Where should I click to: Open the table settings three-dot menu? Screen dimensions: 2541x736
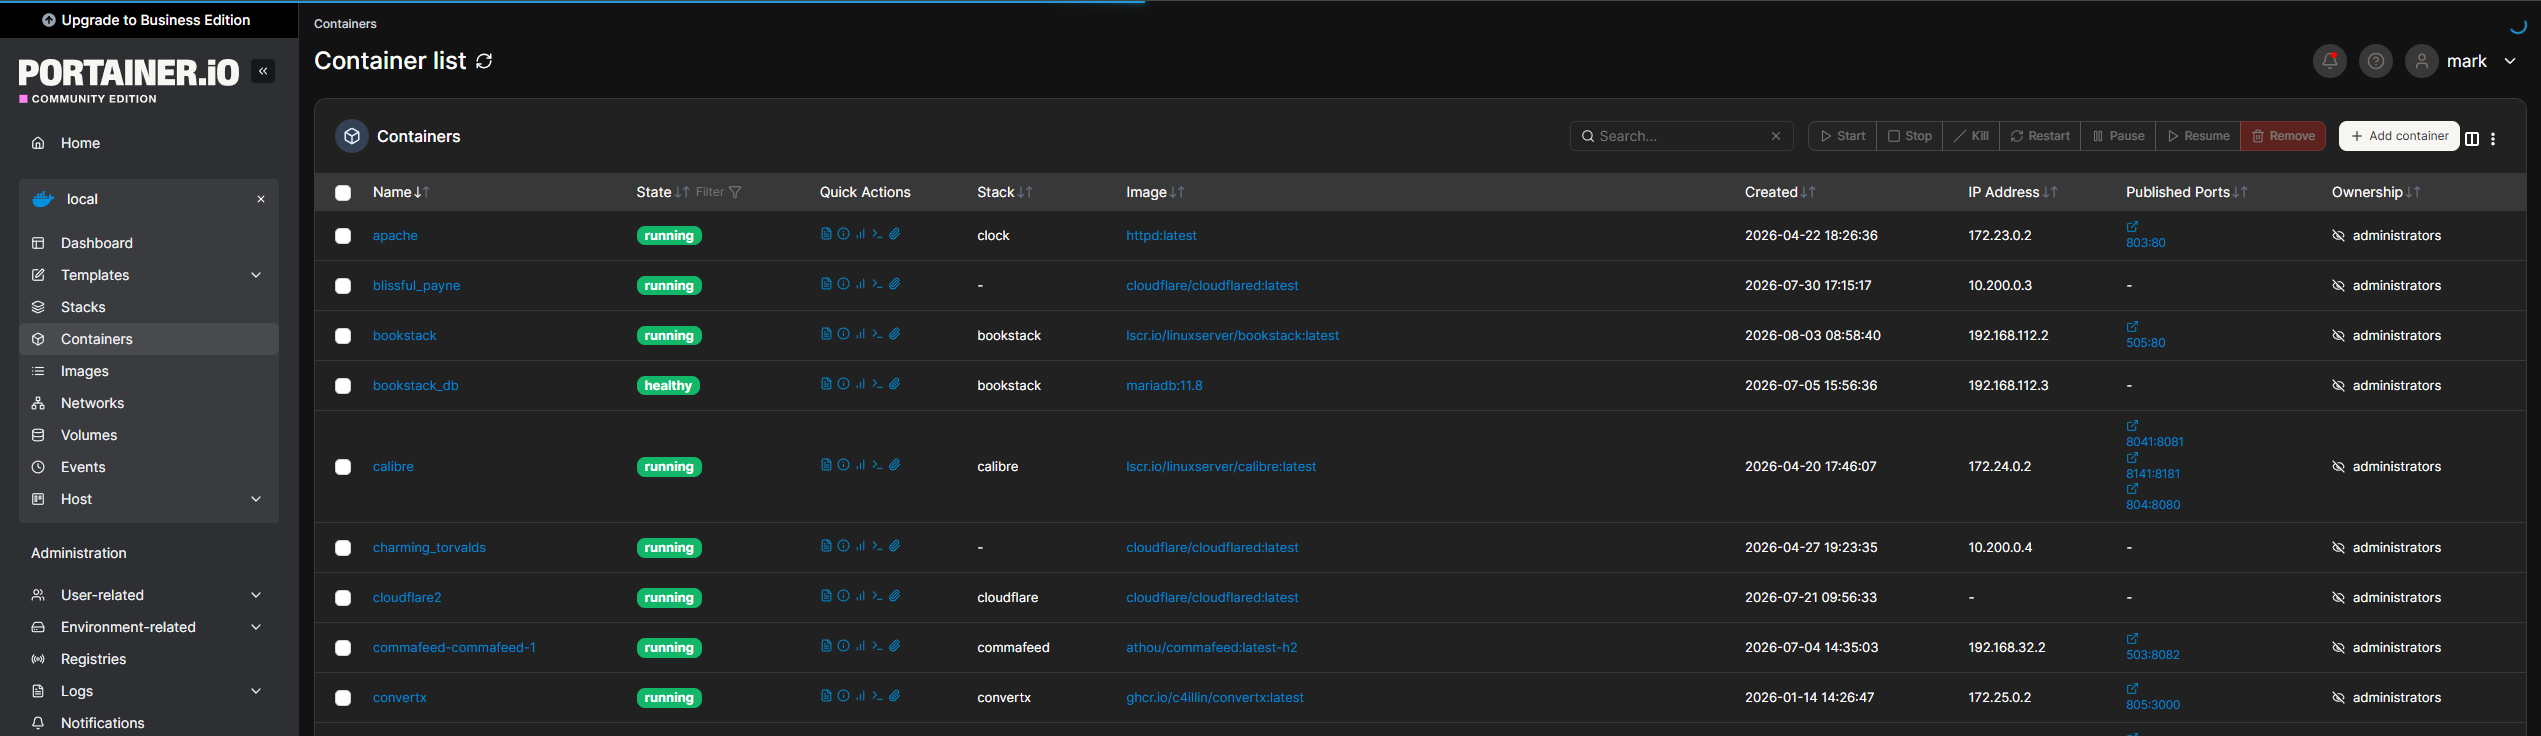[2493, 139]
